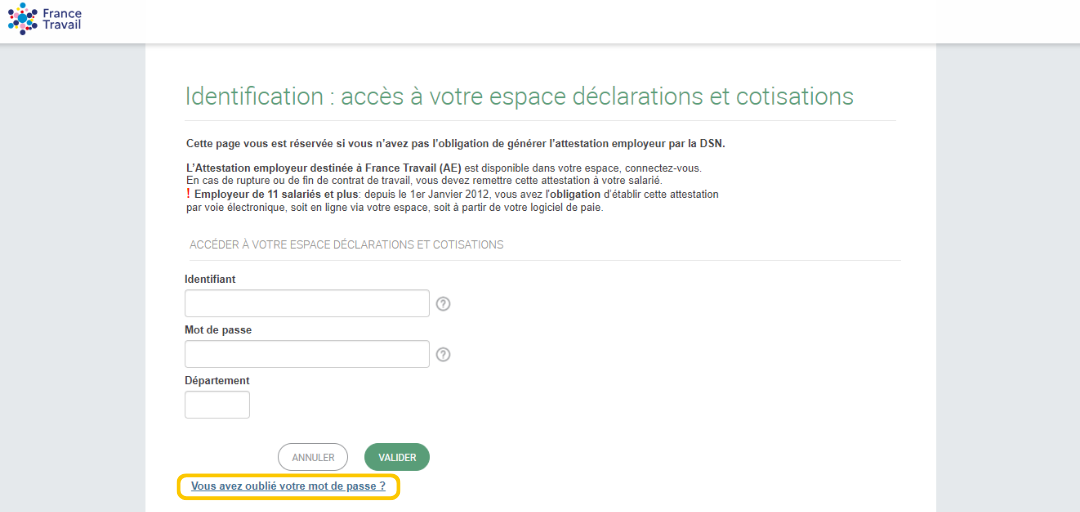The image size is (1080, 512).
Task: Click the 'Mot de passe' field label
Action: [x=218, y=330]
